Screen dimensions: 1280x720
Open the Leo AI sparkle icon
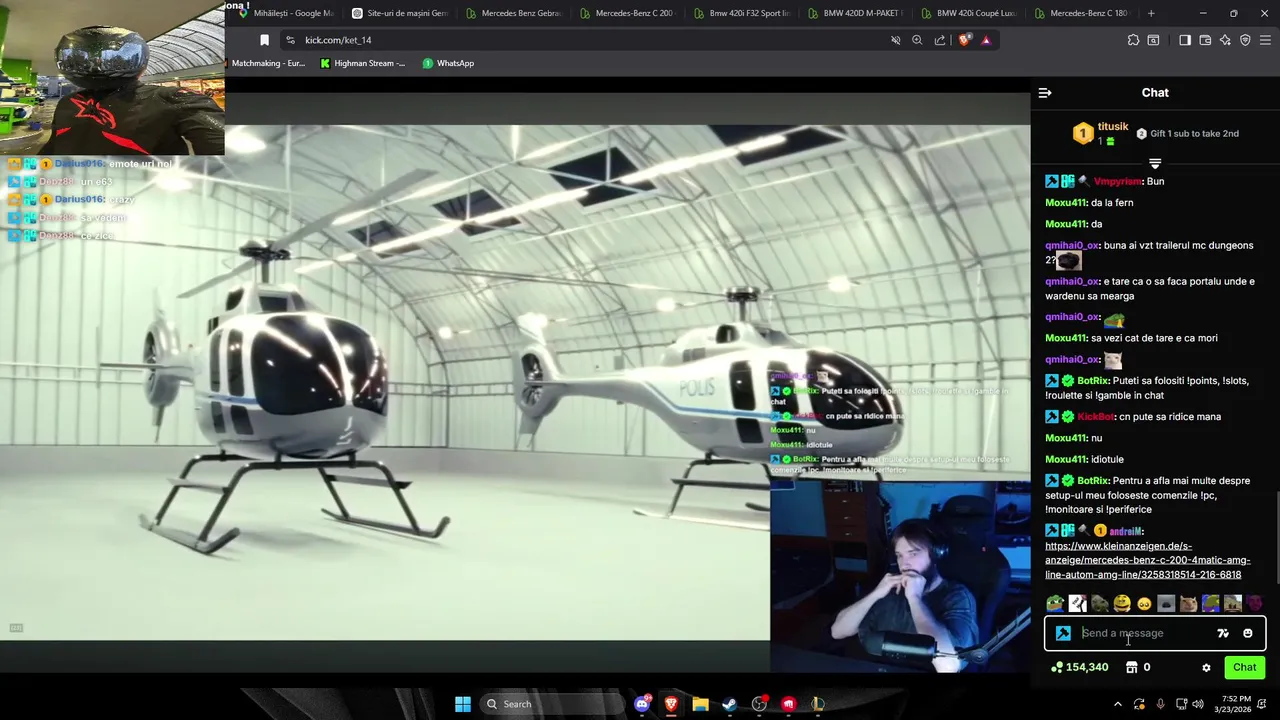point(1225,40)
